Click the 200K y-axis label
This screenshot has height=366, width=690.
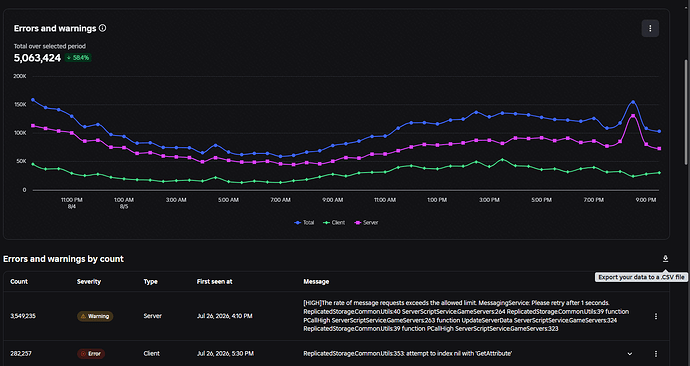(20, 76)
